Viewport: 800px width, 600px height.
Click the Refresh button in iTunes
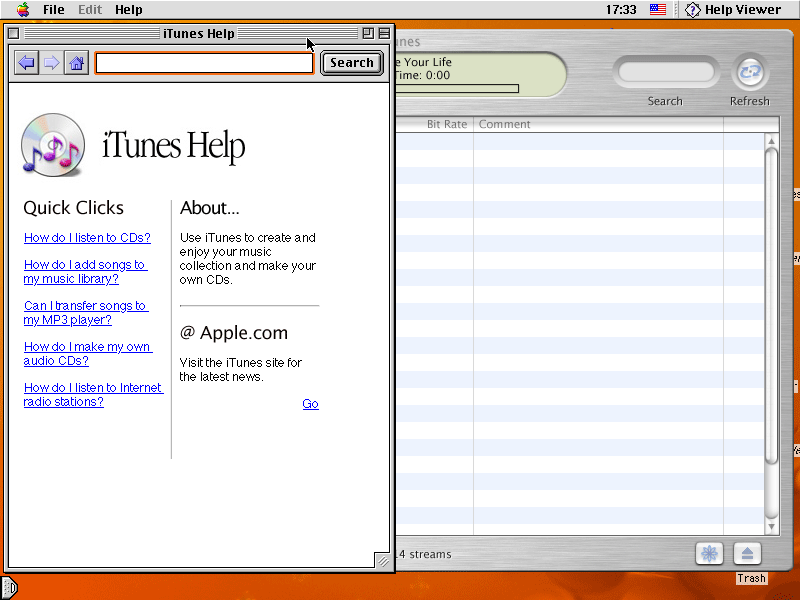tap(749, 72)
